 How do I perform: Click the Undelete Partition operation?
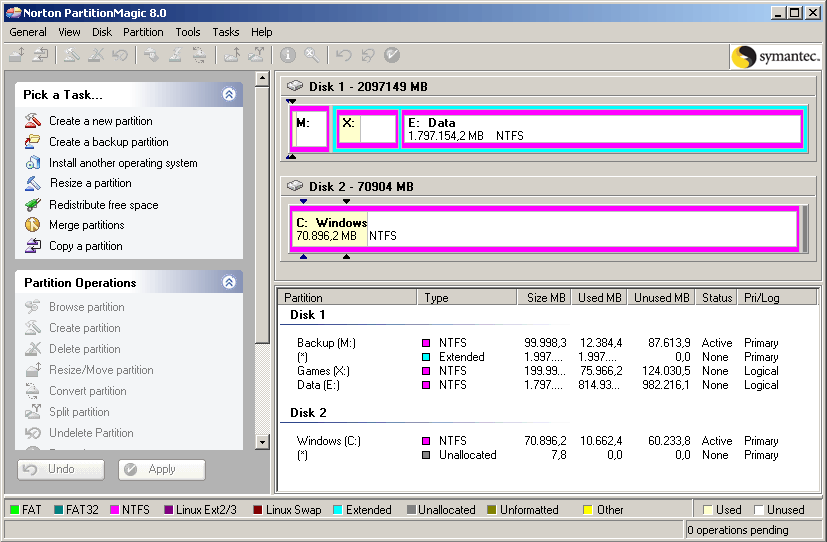coord(91,433)
